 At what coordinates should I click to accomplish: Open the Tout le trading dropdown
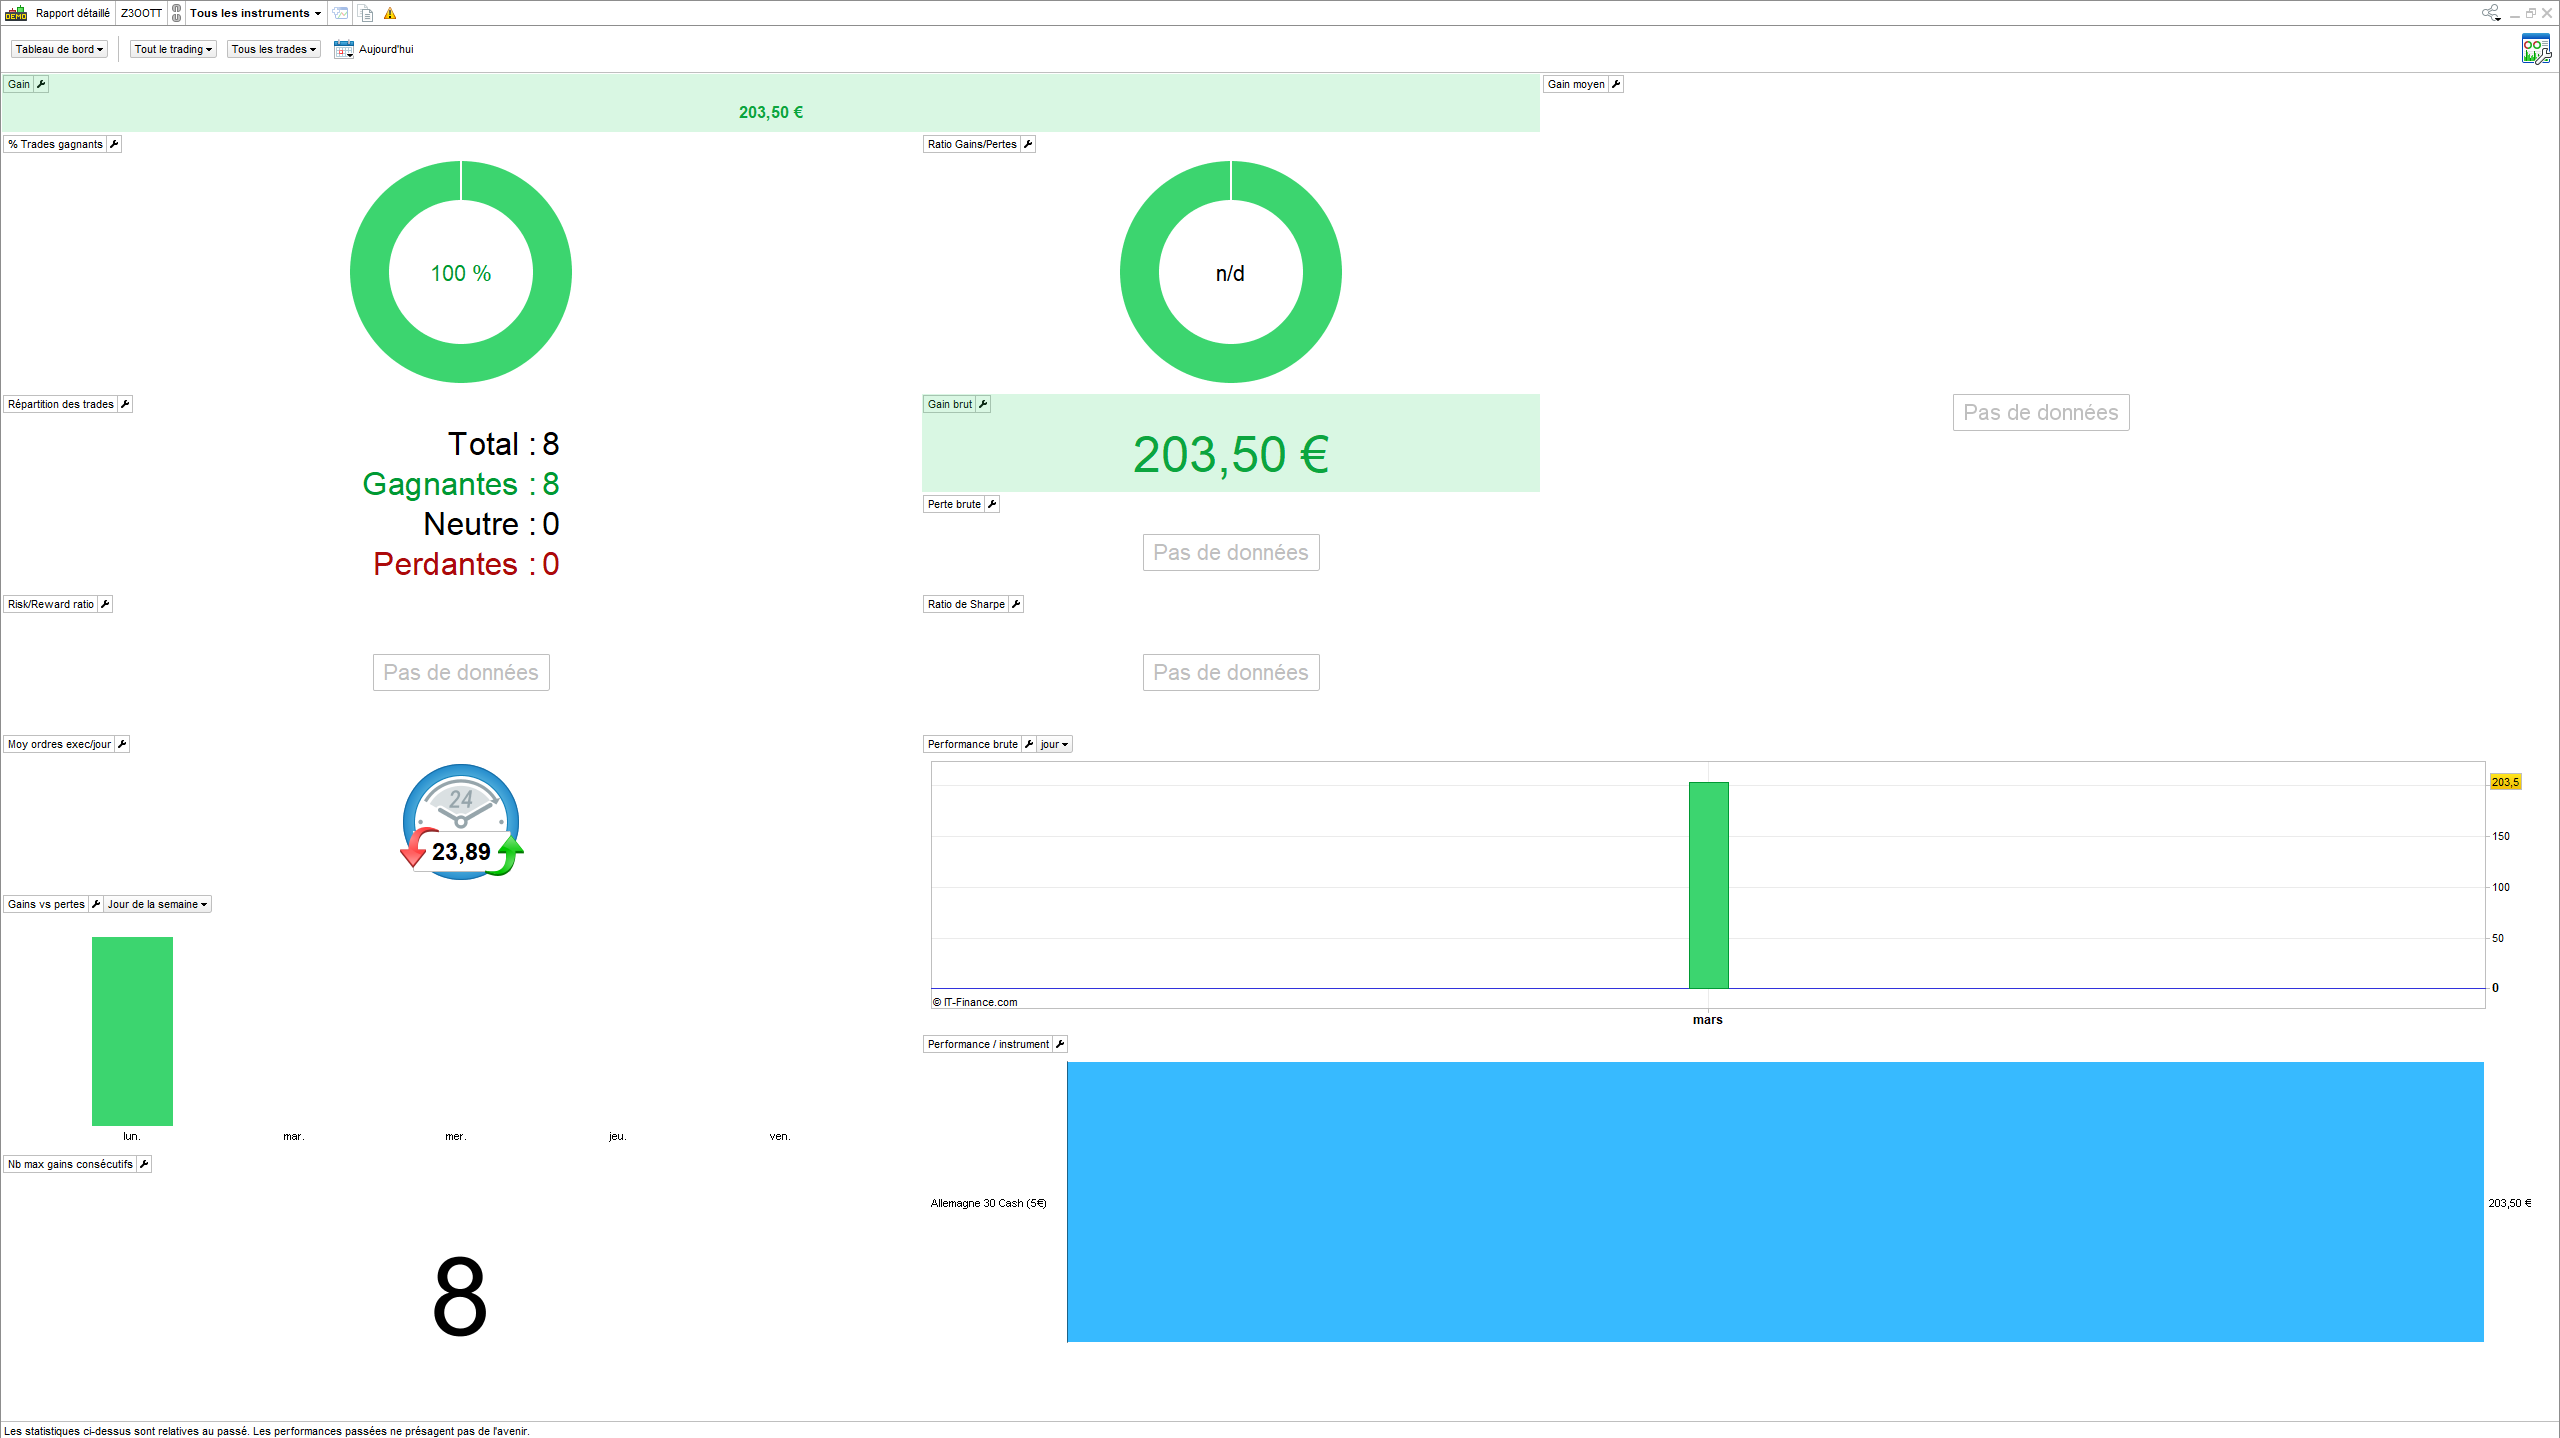[173, 49]
